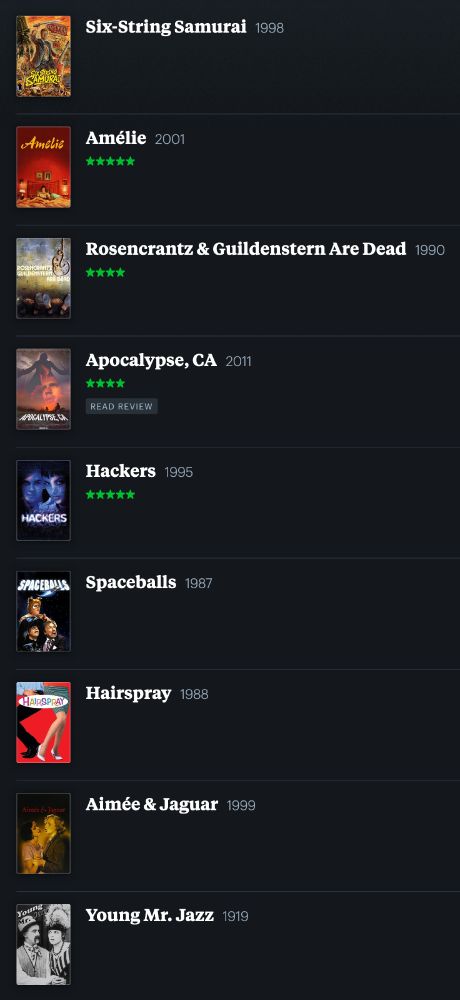Open the Six-String Samurai title link
The width and height of the screenshot is (460, 1000).
click(x=166, y=27)
